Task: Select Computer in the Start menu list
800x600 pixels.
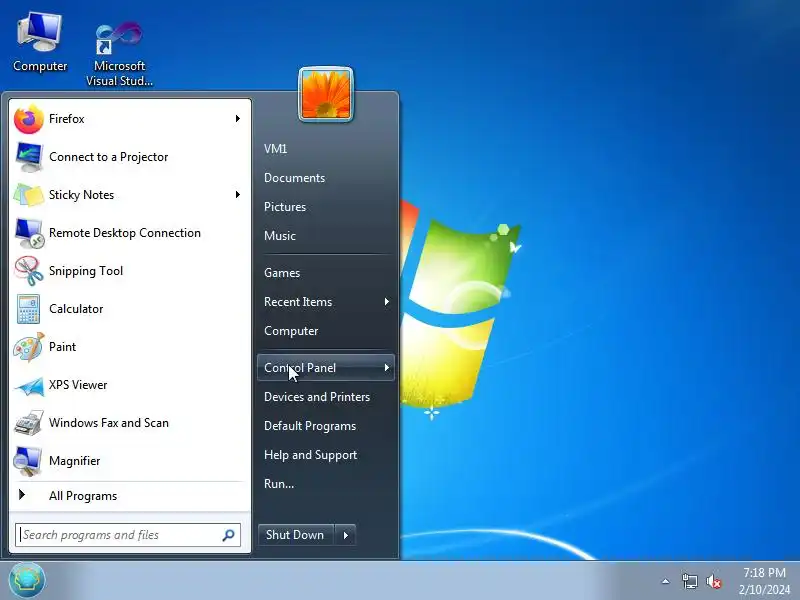Action: click(291, 331)
